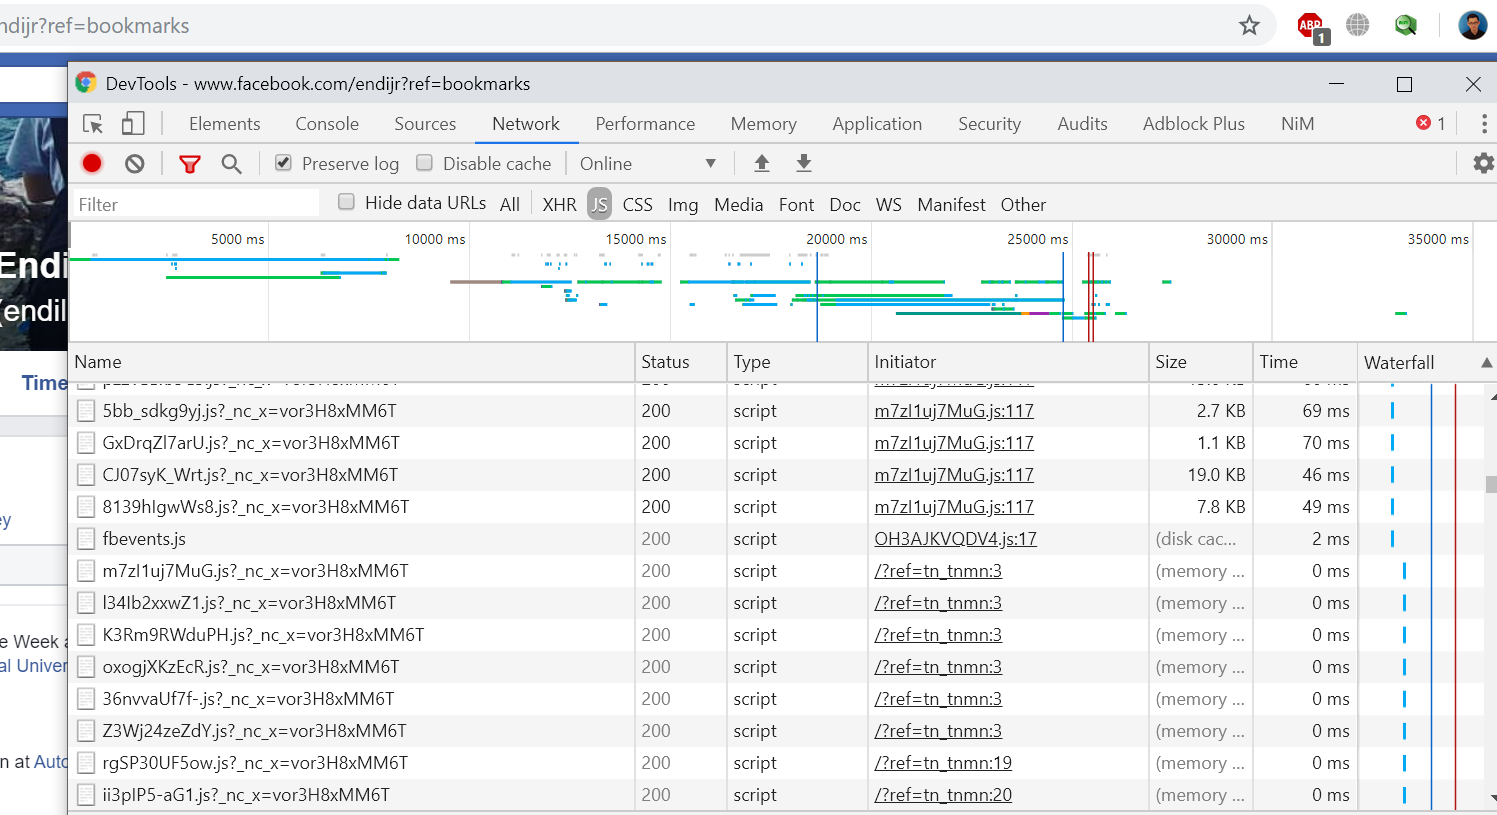Filter by Other request type
Viewport: 1497px width, 815px height.
1023,204
